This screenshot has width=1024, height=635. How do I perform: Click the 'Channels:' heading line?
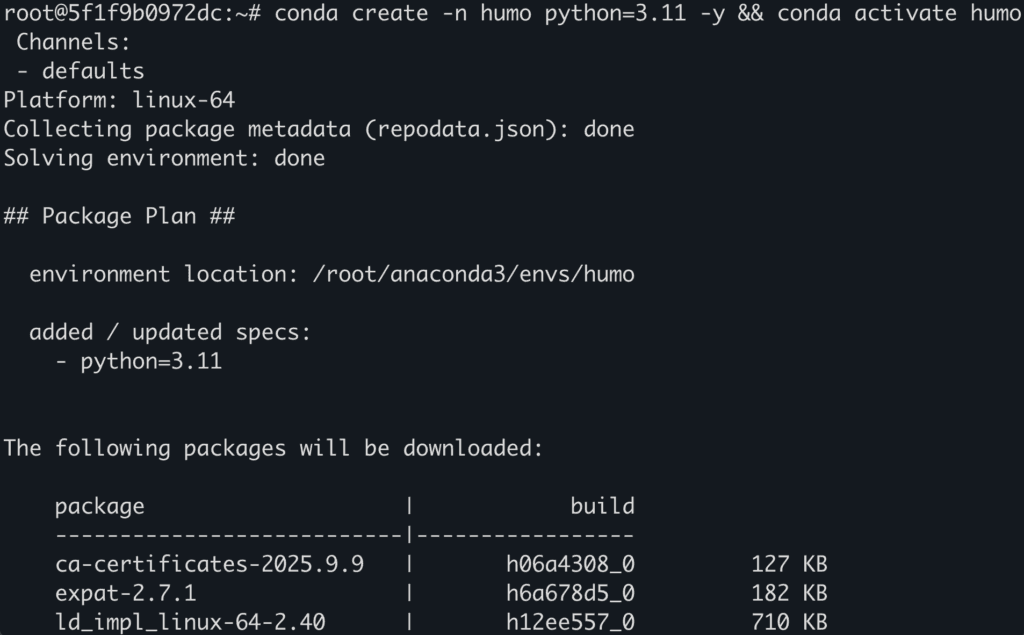(73, 42)
